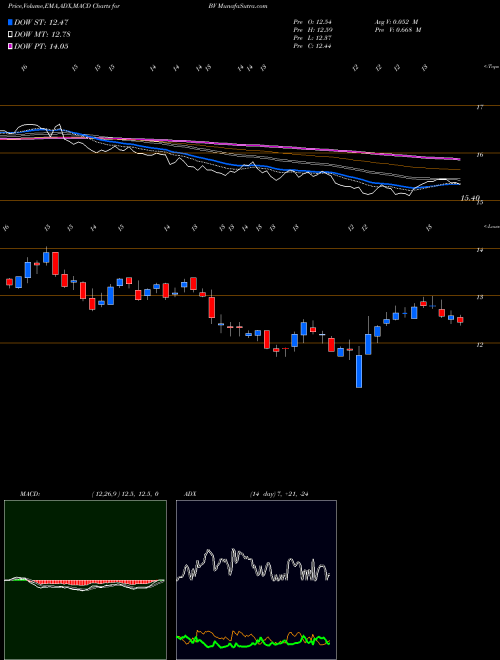Click the 'Pre H: 12.59' high value
This screenshot has height=660, width=500.
pos(313,30)
